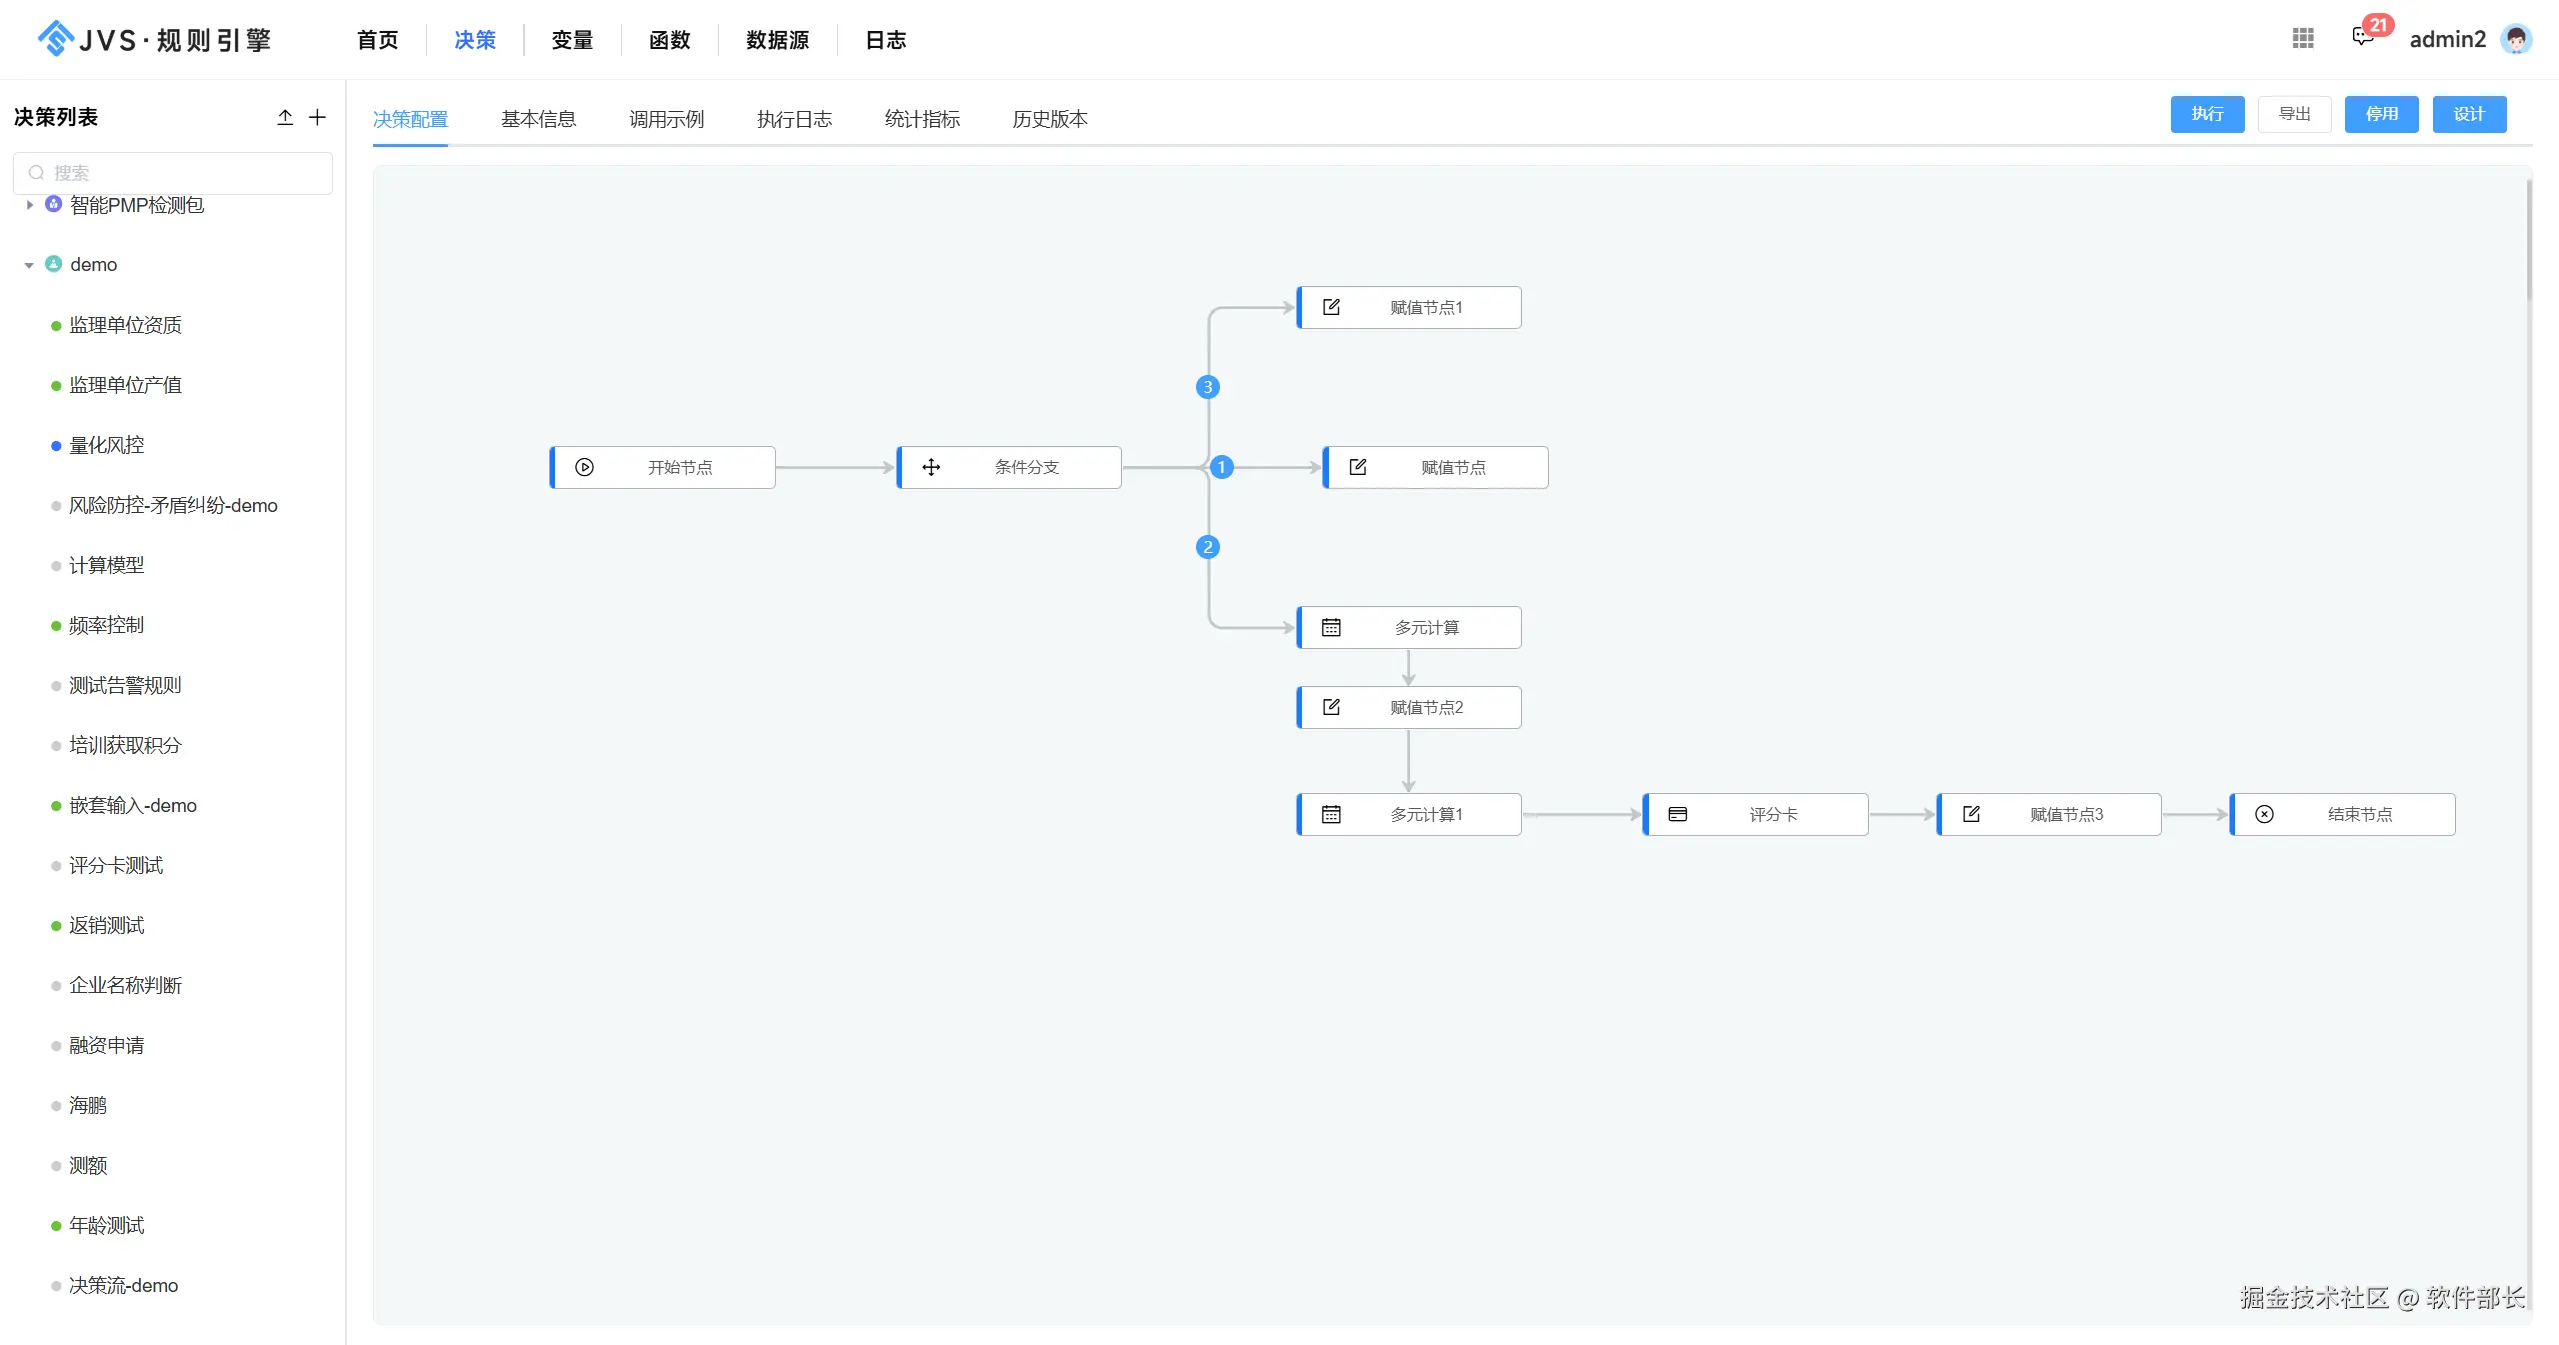2559x1345 pixels.
Task: Click branch priority badge number 3
Action: [x=1208, y=387]
